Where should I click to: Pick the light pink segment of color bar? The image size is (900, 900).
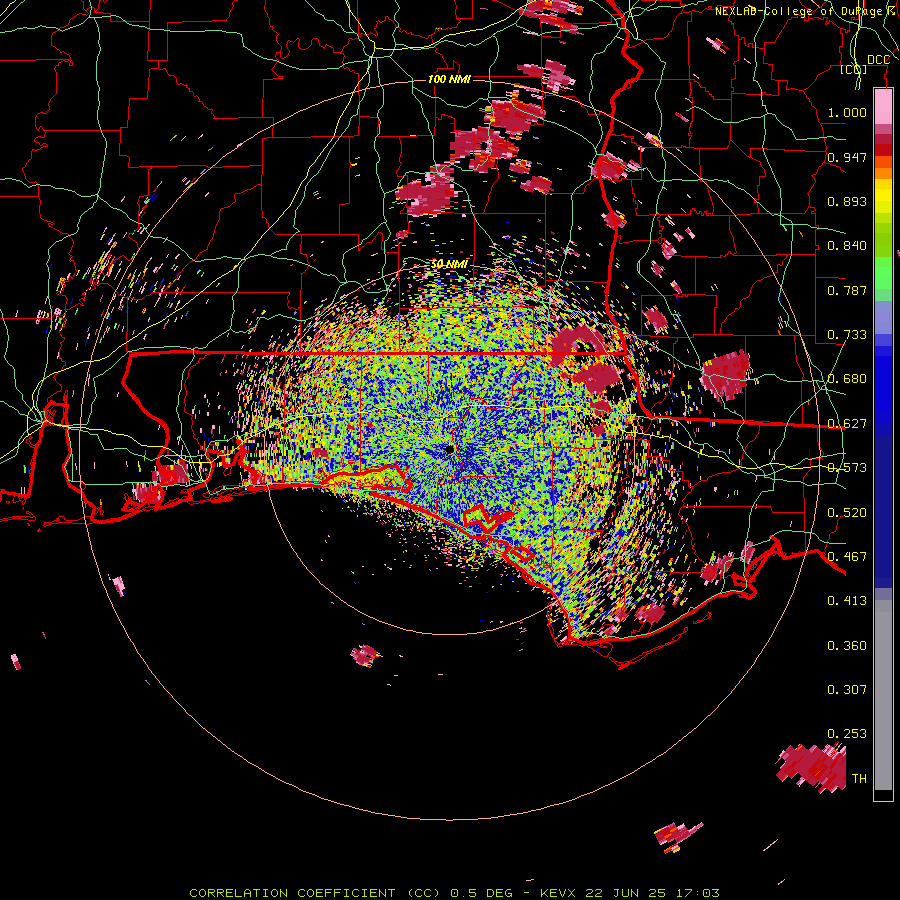click(x=883, y=107)
